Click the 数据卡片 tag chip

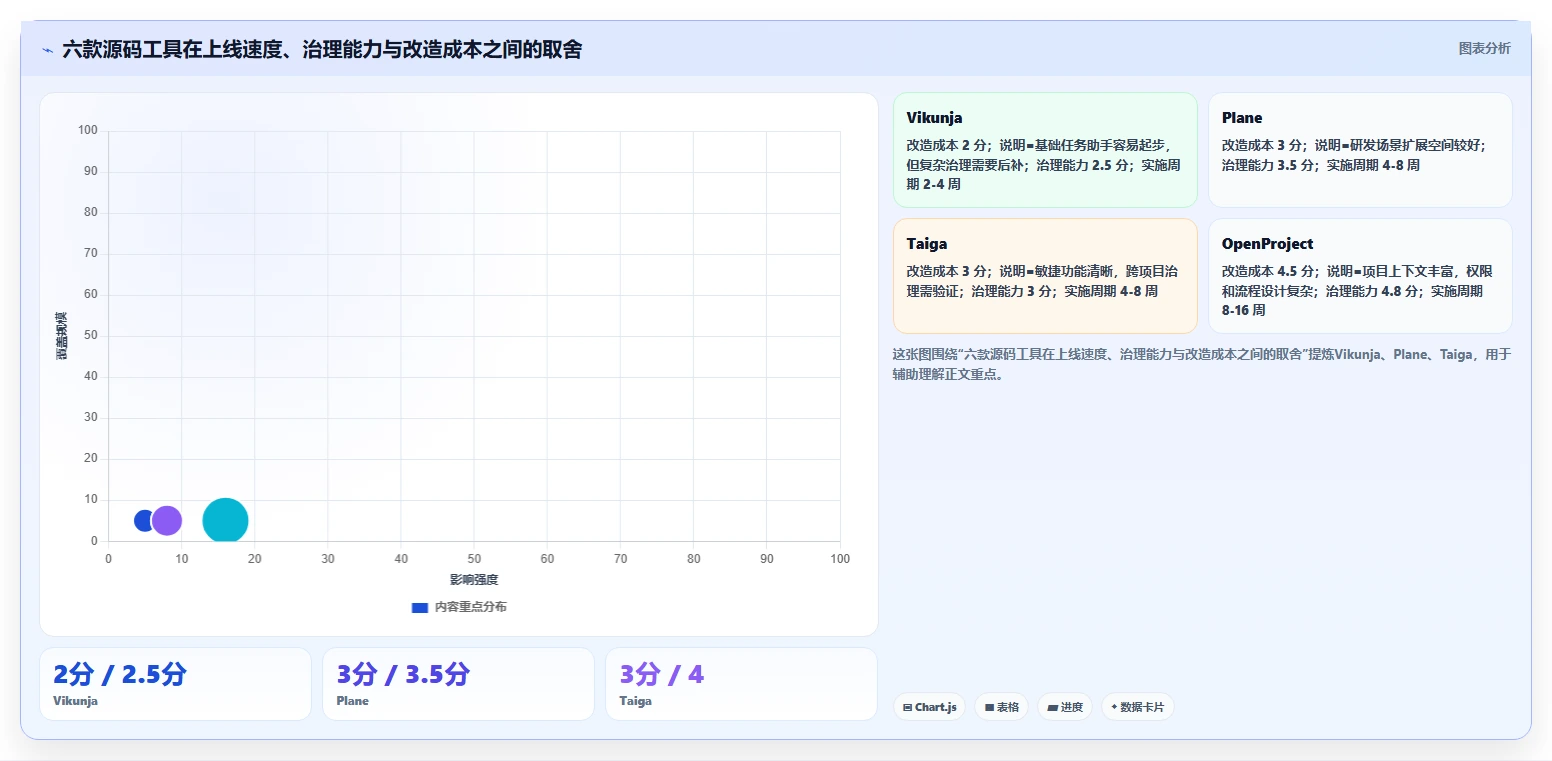[x=1137, y=707]
